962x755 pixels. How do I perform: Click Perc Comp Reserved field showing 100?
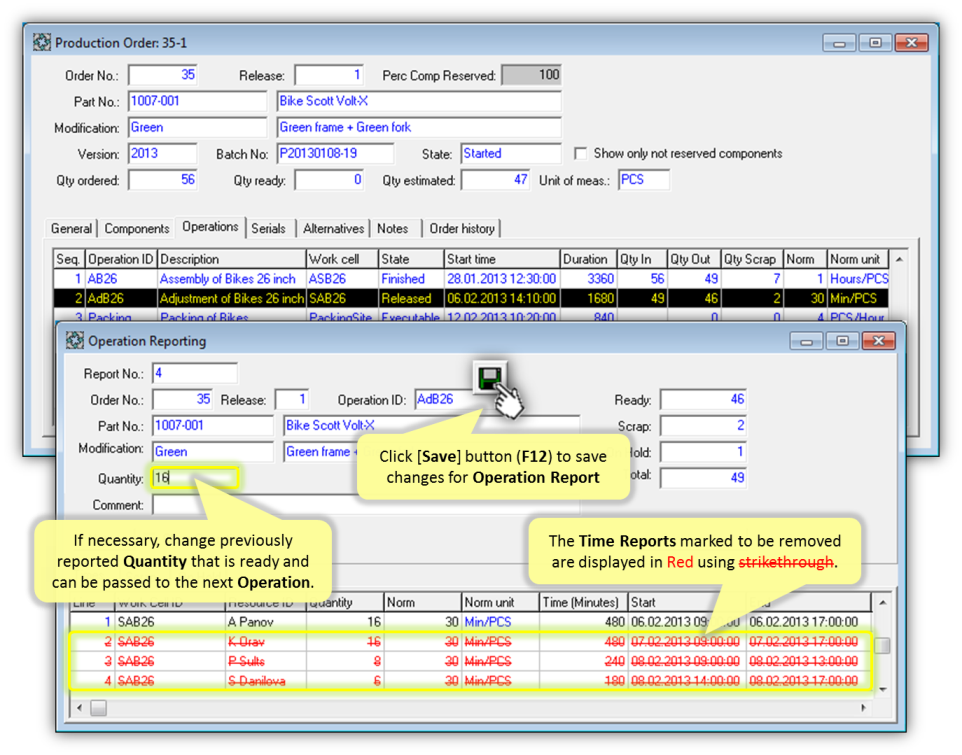531,75
